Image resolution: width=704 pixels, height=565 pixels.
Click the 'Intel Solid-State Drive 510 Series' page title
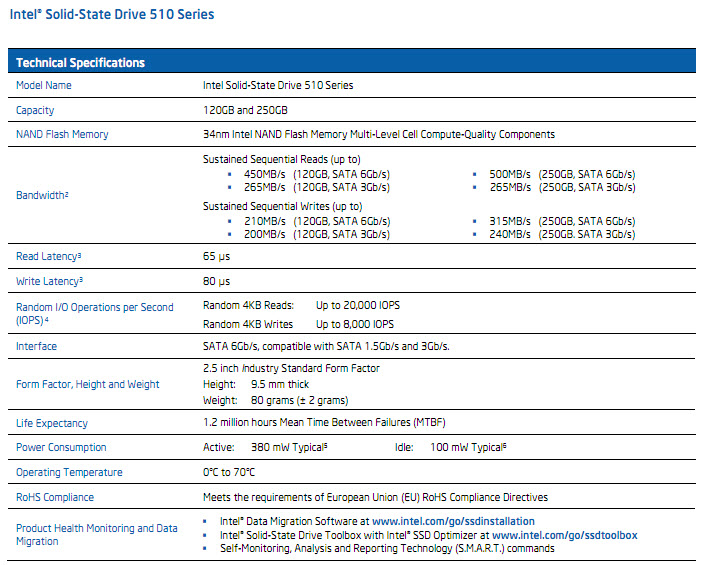click(112, 14)
